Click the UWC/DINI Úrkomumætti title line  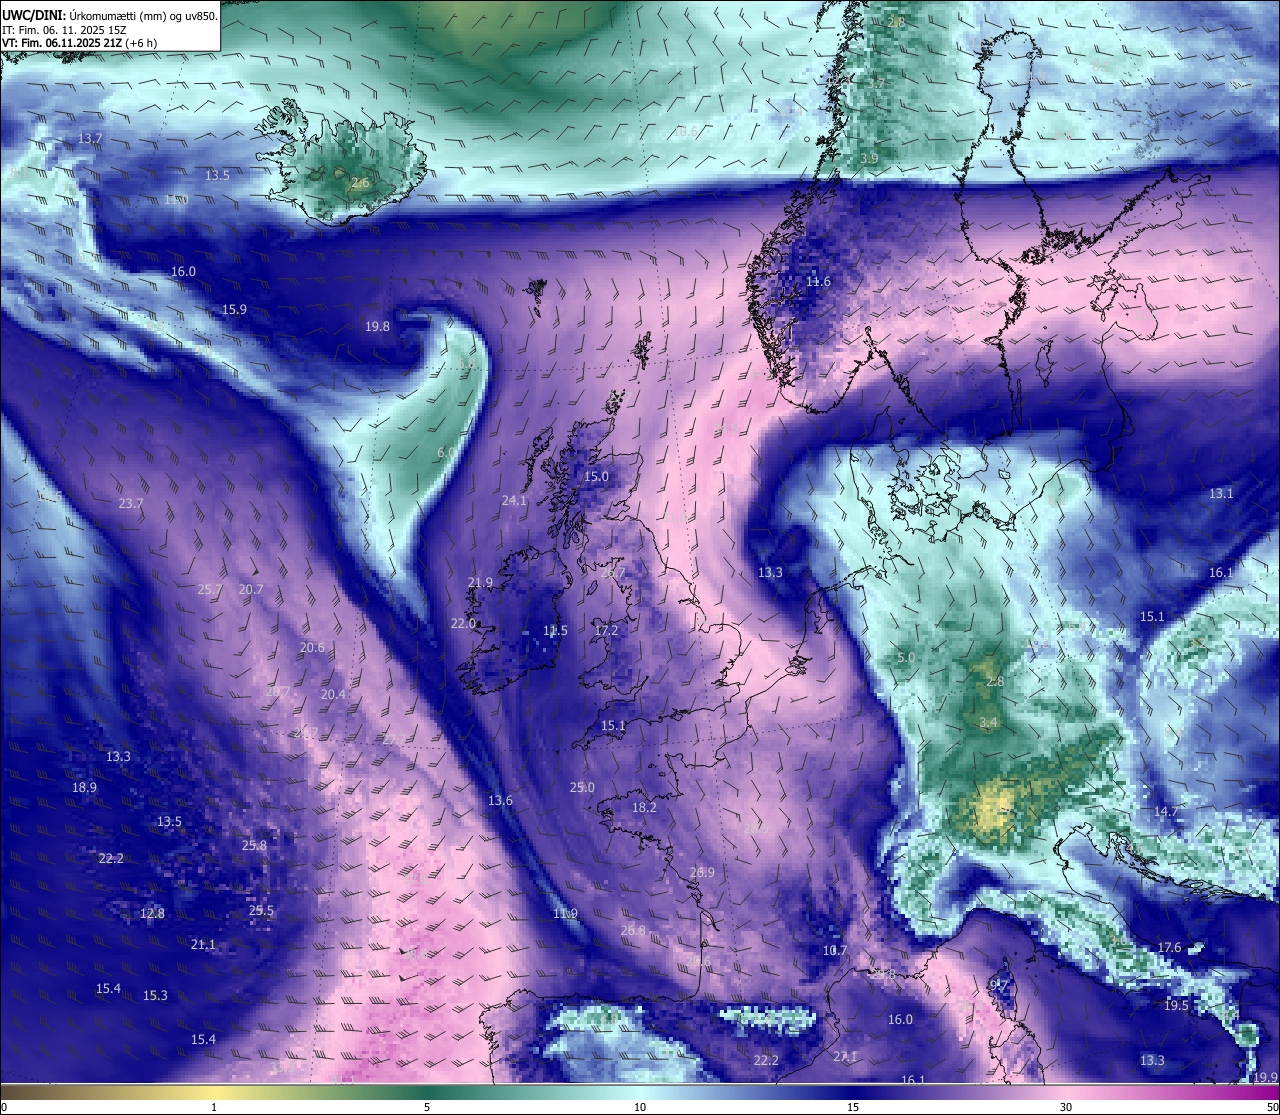pos(109,15)
